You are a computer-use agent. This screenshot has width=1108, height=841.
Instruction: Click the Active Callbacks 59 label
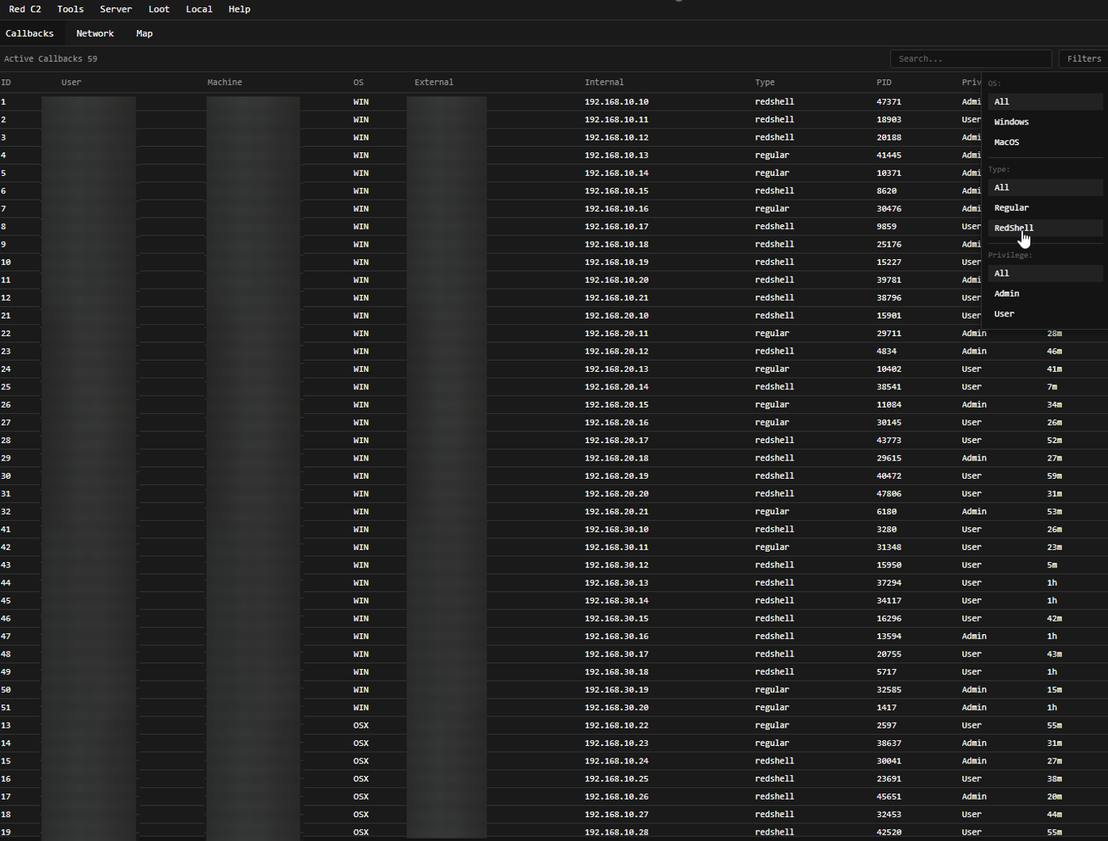pos(51,59)
